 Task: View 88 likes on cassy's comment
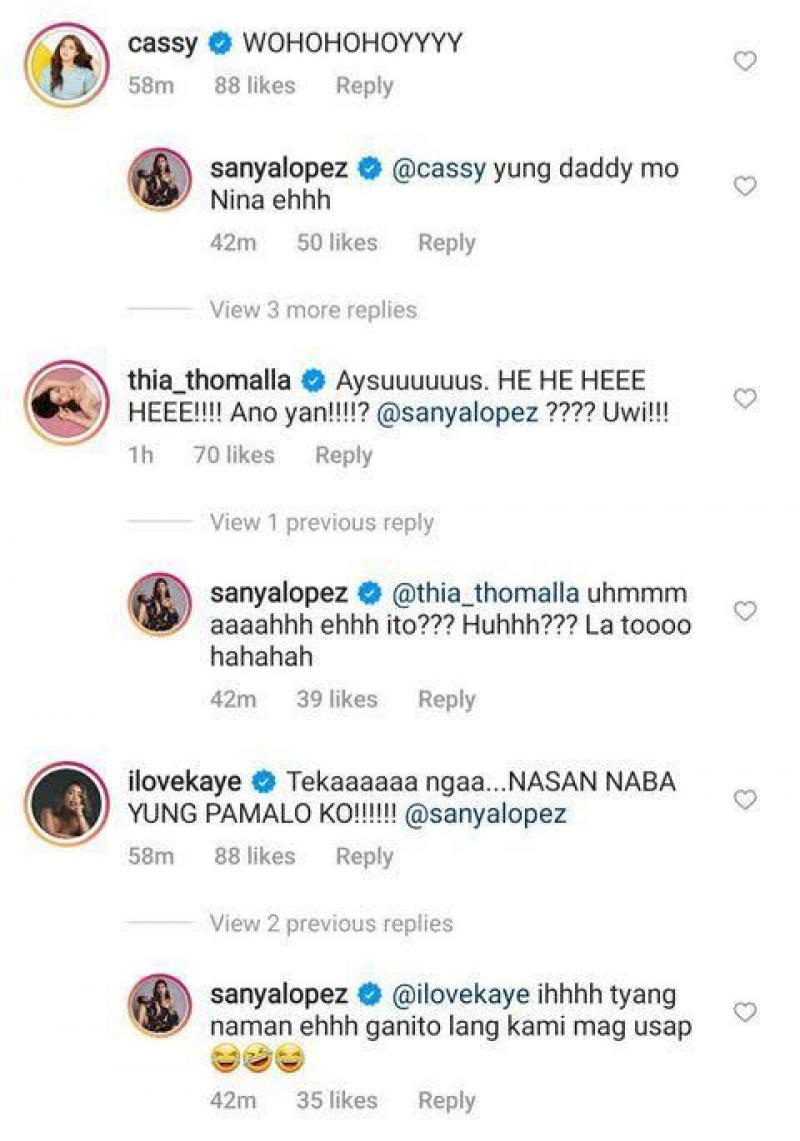tap(254, 86)
